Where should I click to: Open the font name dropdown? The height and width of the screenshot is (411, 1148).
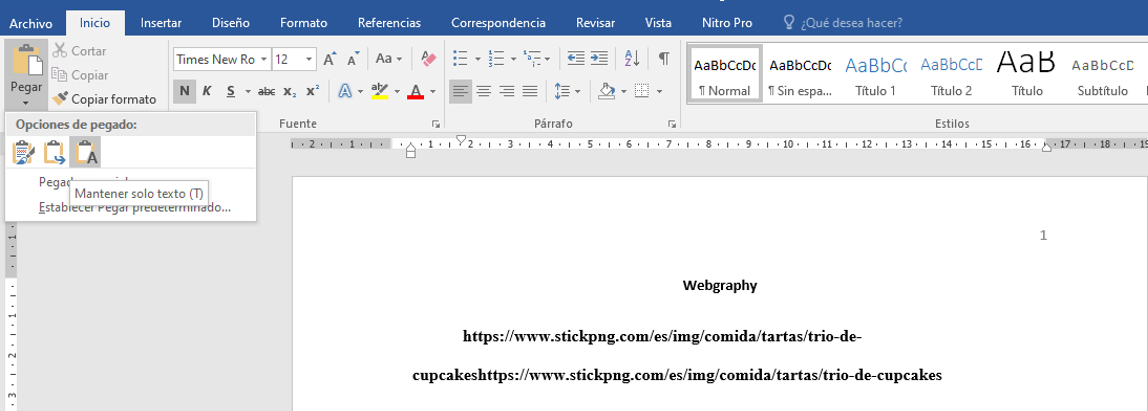(264, 59)
